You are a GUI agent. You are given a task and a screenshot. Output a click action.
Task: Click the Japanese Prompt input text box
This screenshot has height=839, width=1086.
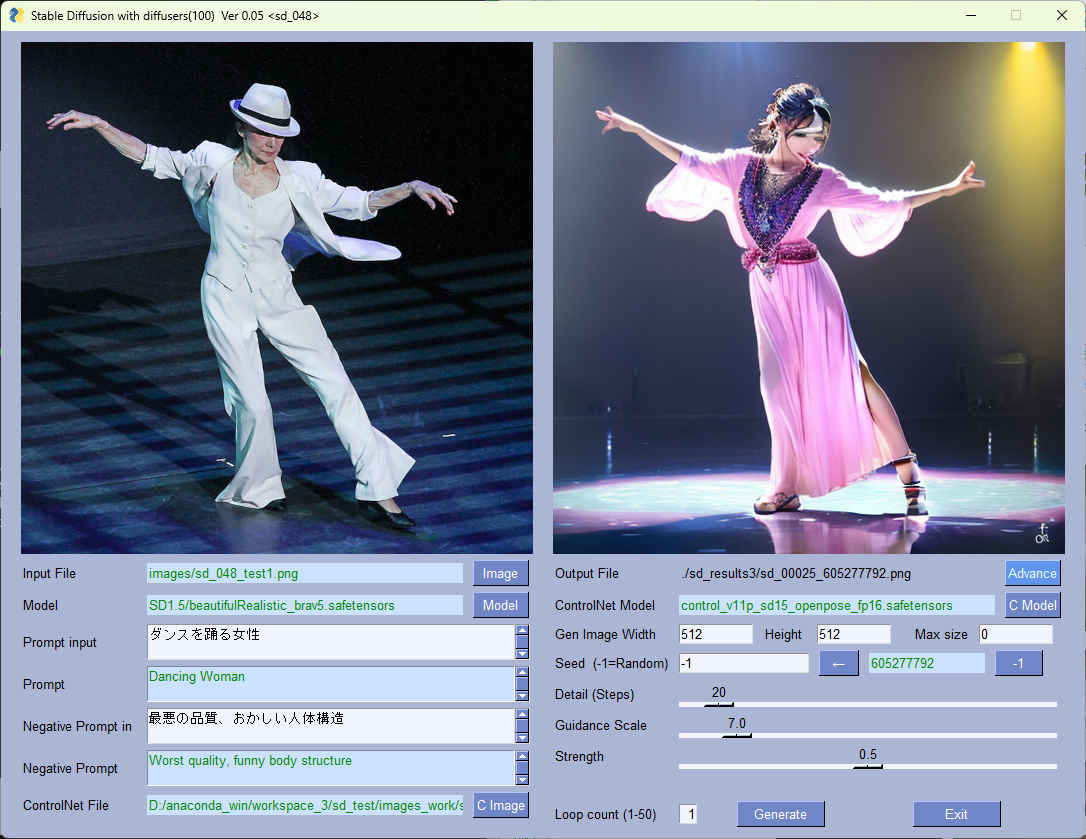tap(330, 642)
